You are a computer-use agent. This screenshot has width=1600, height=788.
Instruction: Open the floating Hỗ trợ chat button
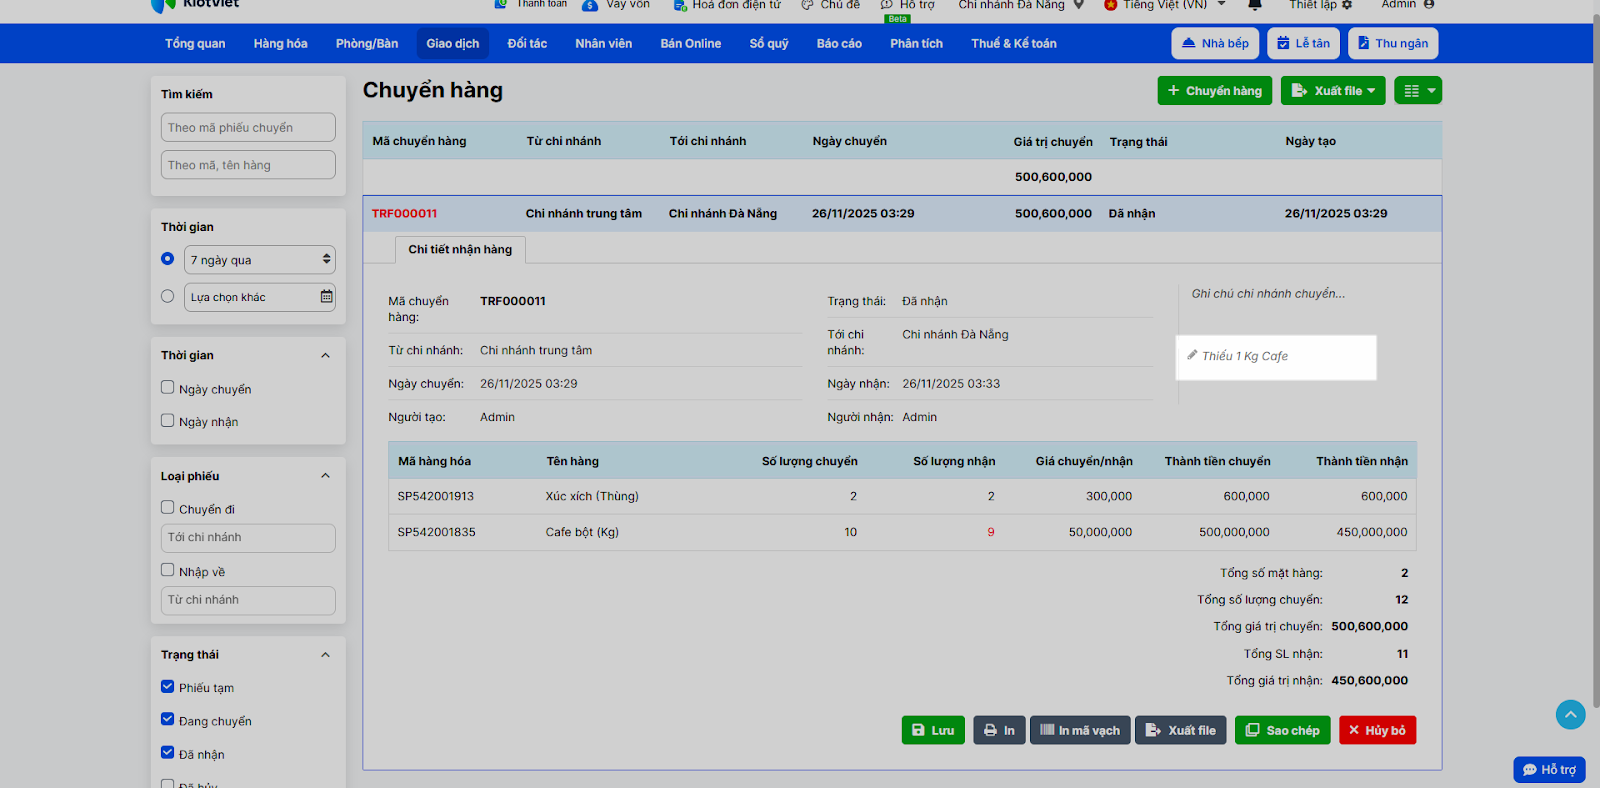coord(1549,769)
